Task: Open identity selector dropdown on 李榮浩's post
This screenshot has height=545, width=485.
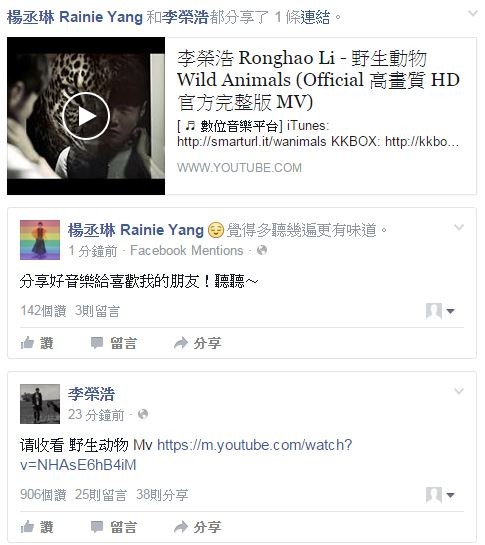Action: (x=440, y=495)
